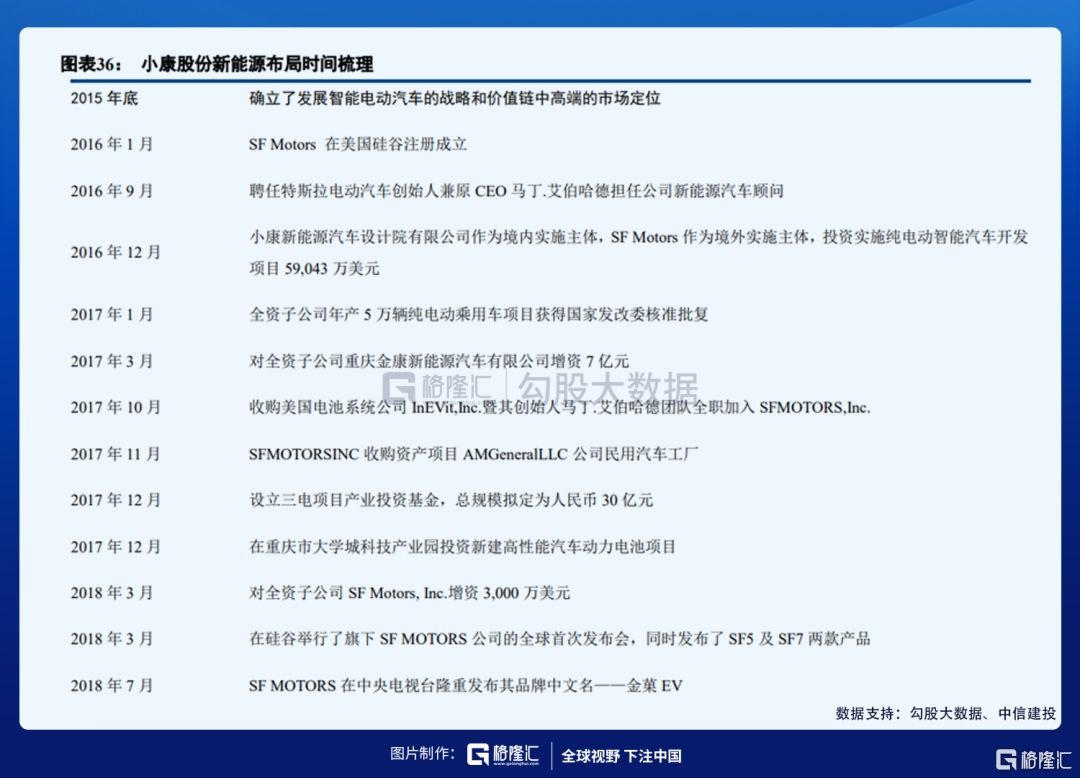Click the text 设立三电项目产业投资基金 line
Image resolution: width=1080 pixels, height=778 pixels.
point(451,501)
